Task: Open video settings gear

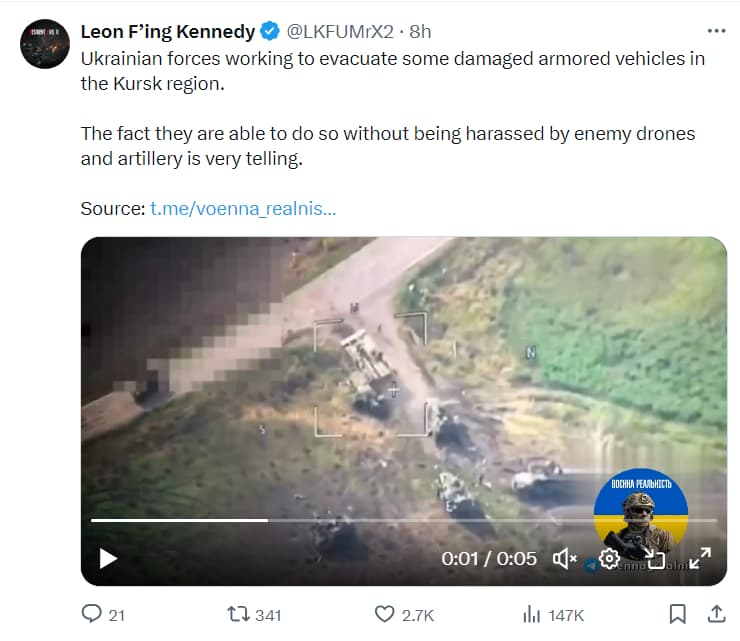Action: coord(610,559)
